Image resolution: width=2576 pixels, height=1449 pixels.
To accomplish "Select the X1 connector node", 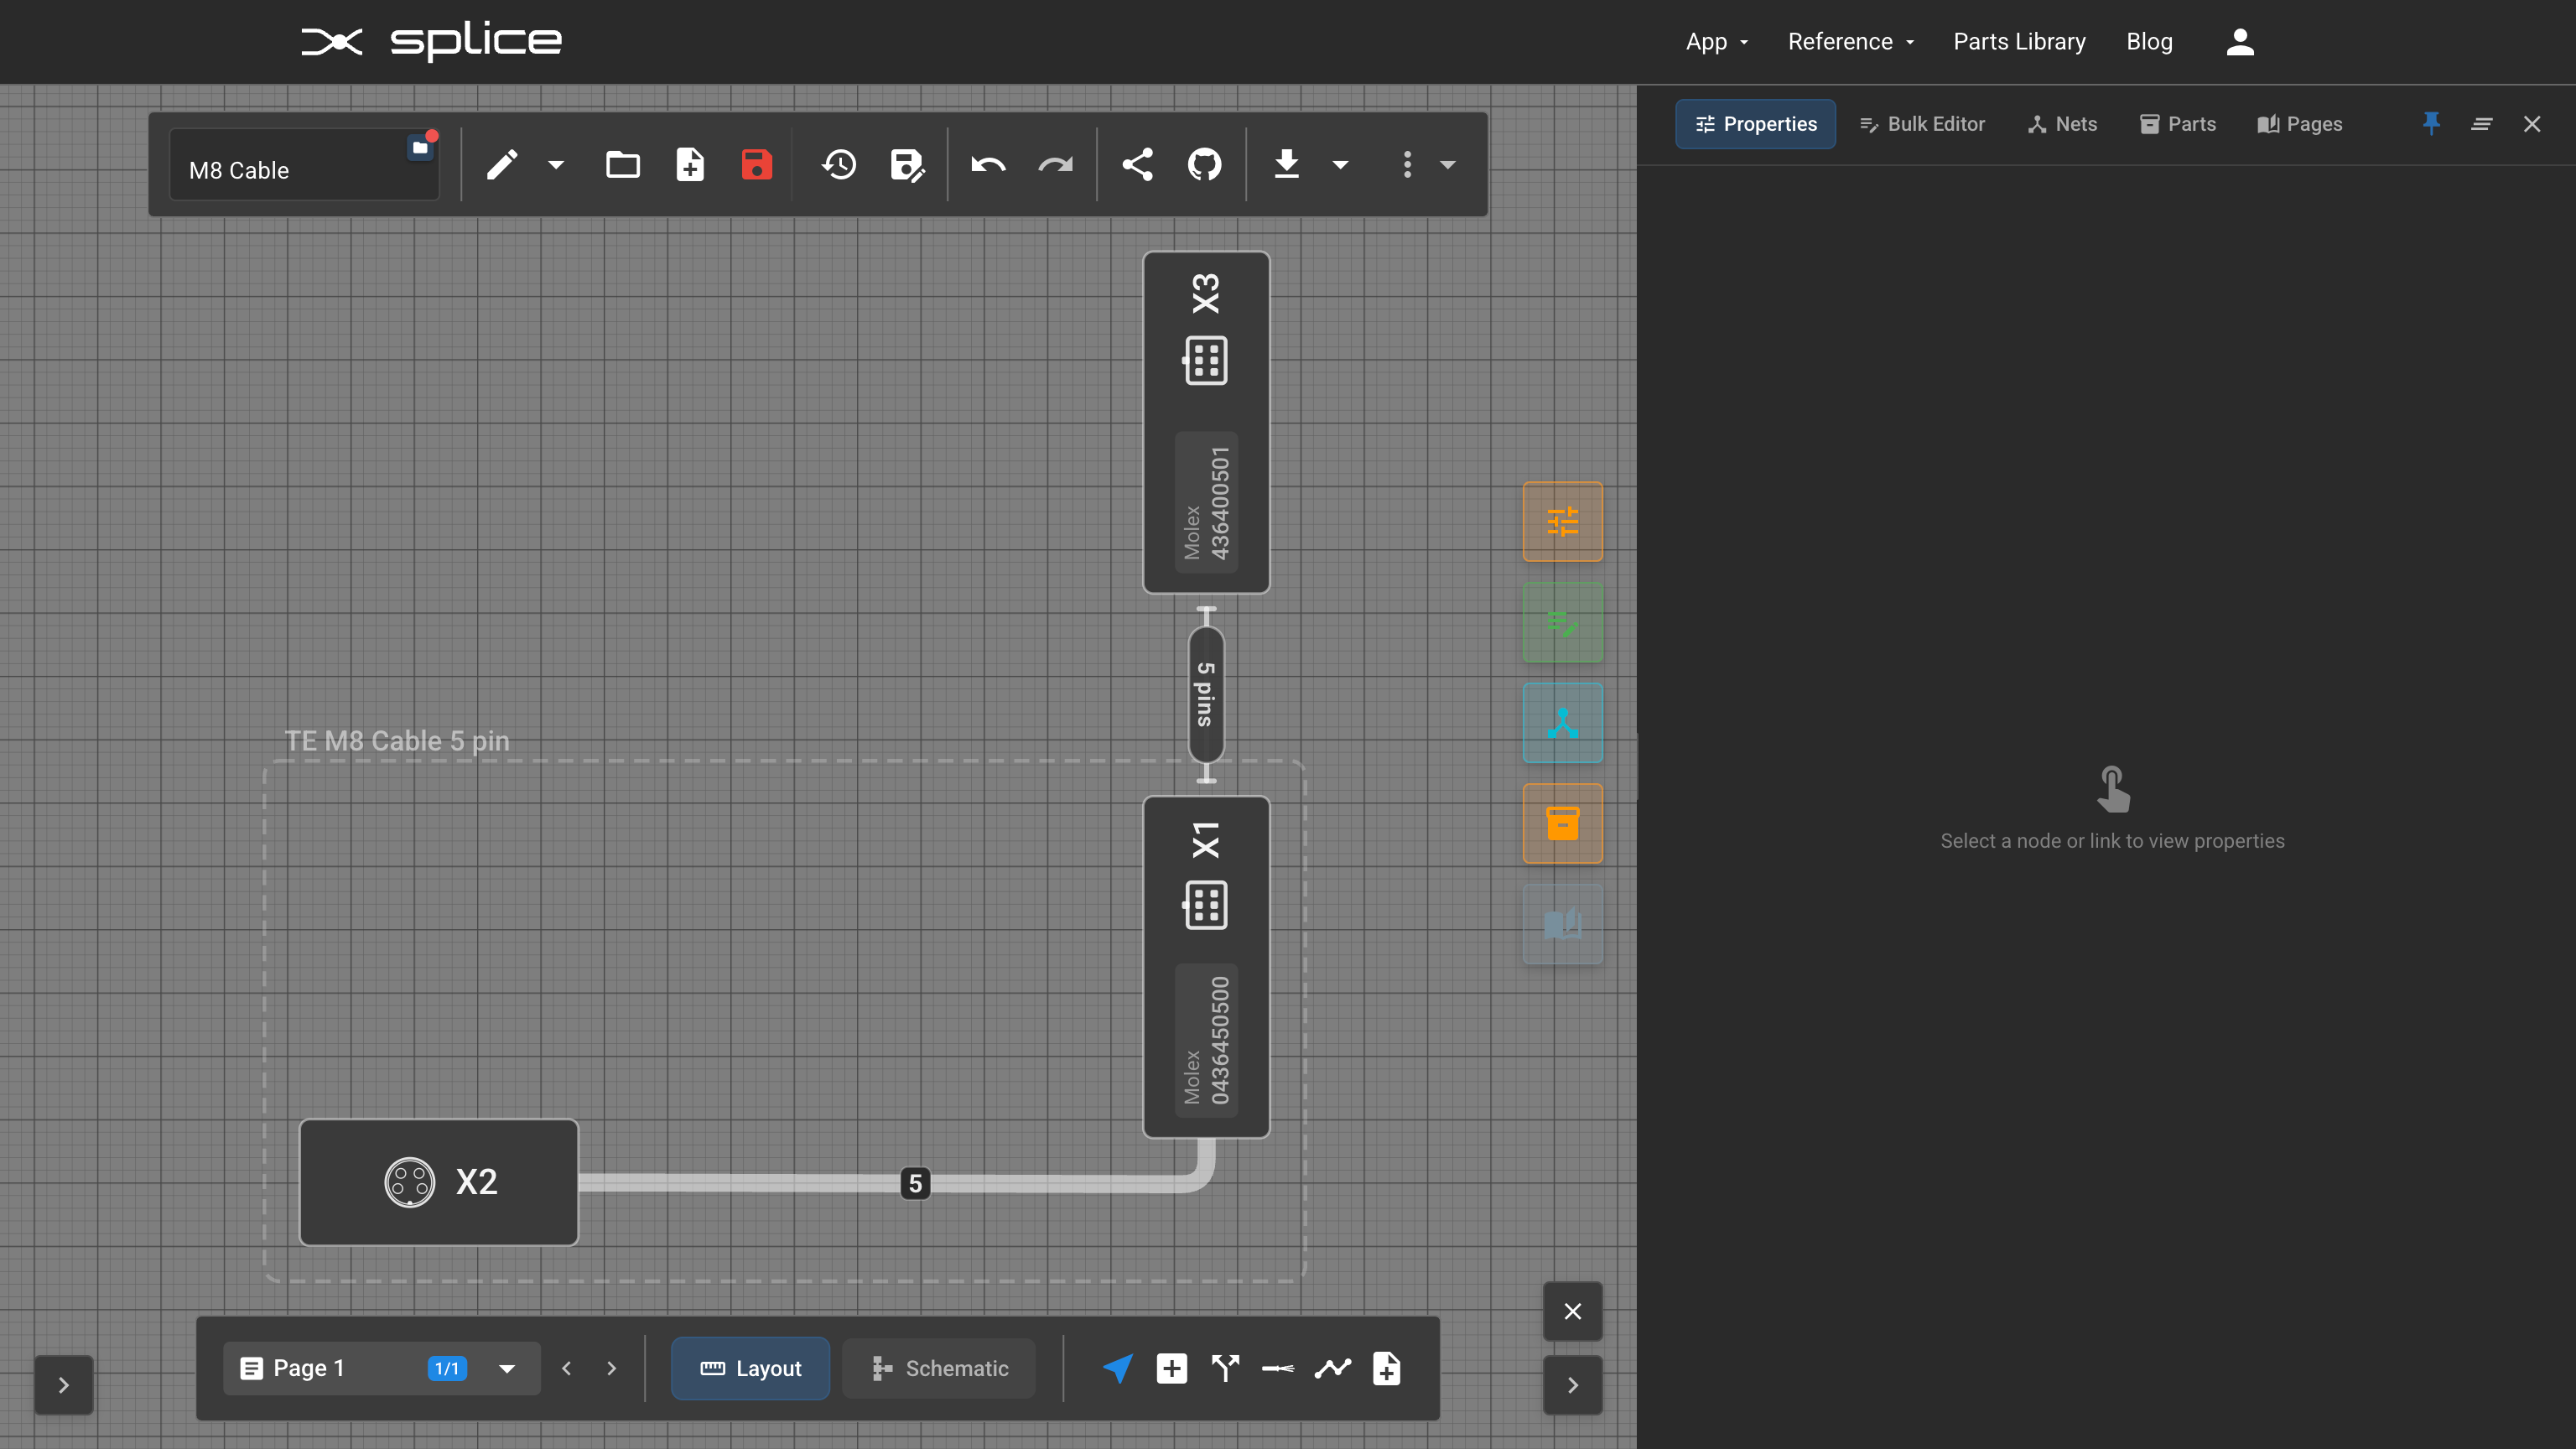I will pyautogui.click(x=1206, y=967).
